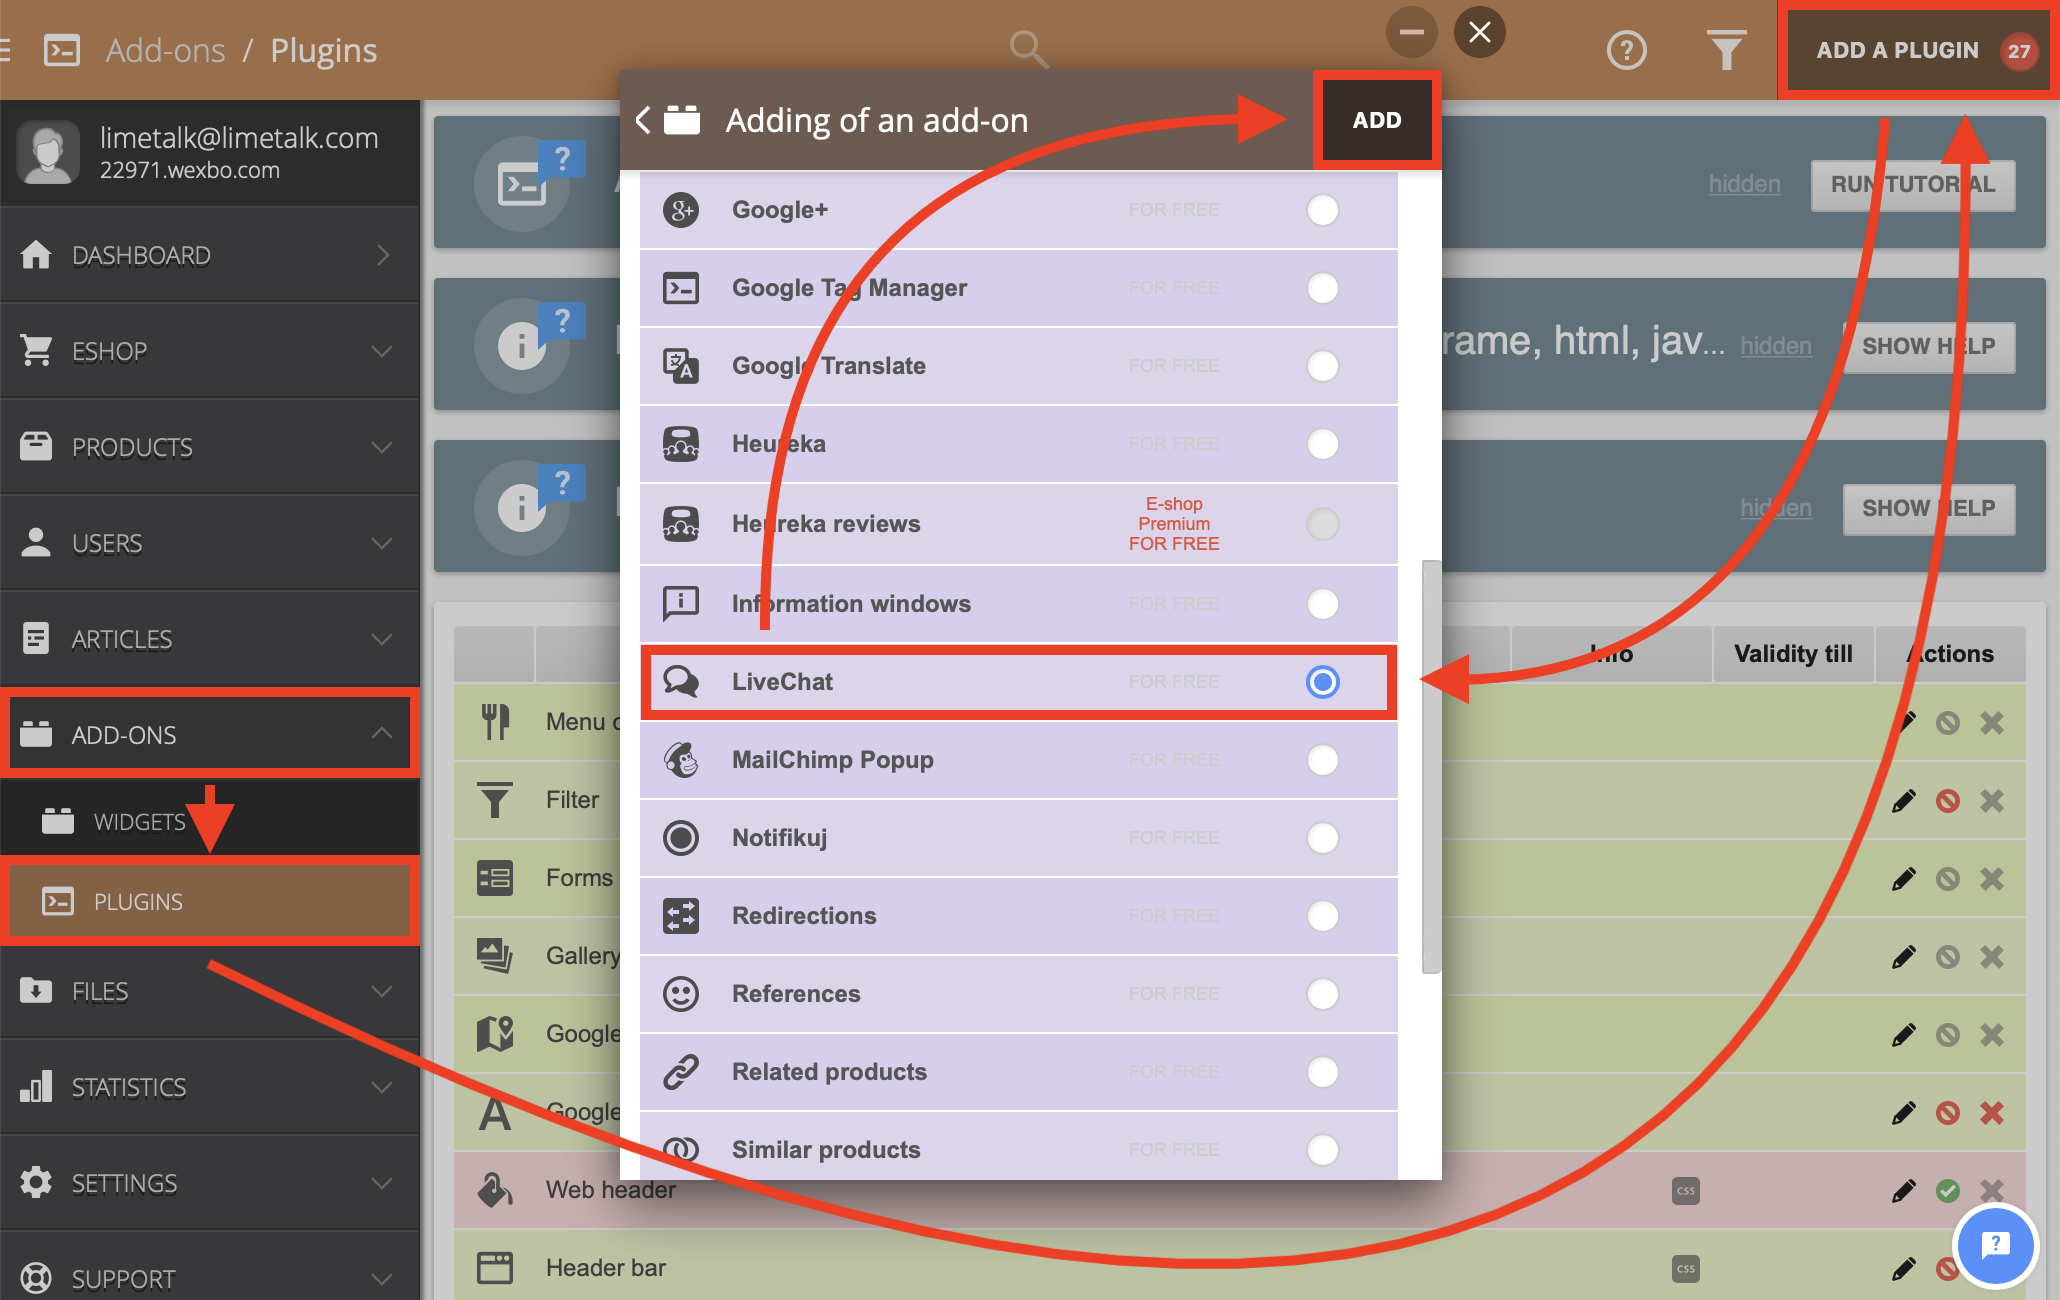This screenshot has height=1300, width=2060.
Task: Expand the Settings sidebar chevron
Action: [x=382, y=1183]
